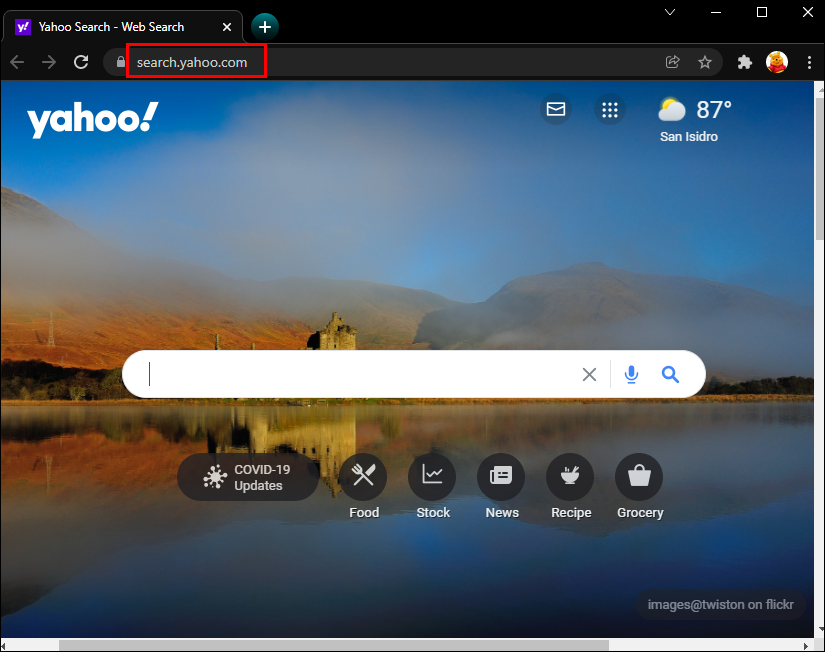Open the Stock chart shortcut icon
This screenshot has height=652, width=825.
(432, 477)
